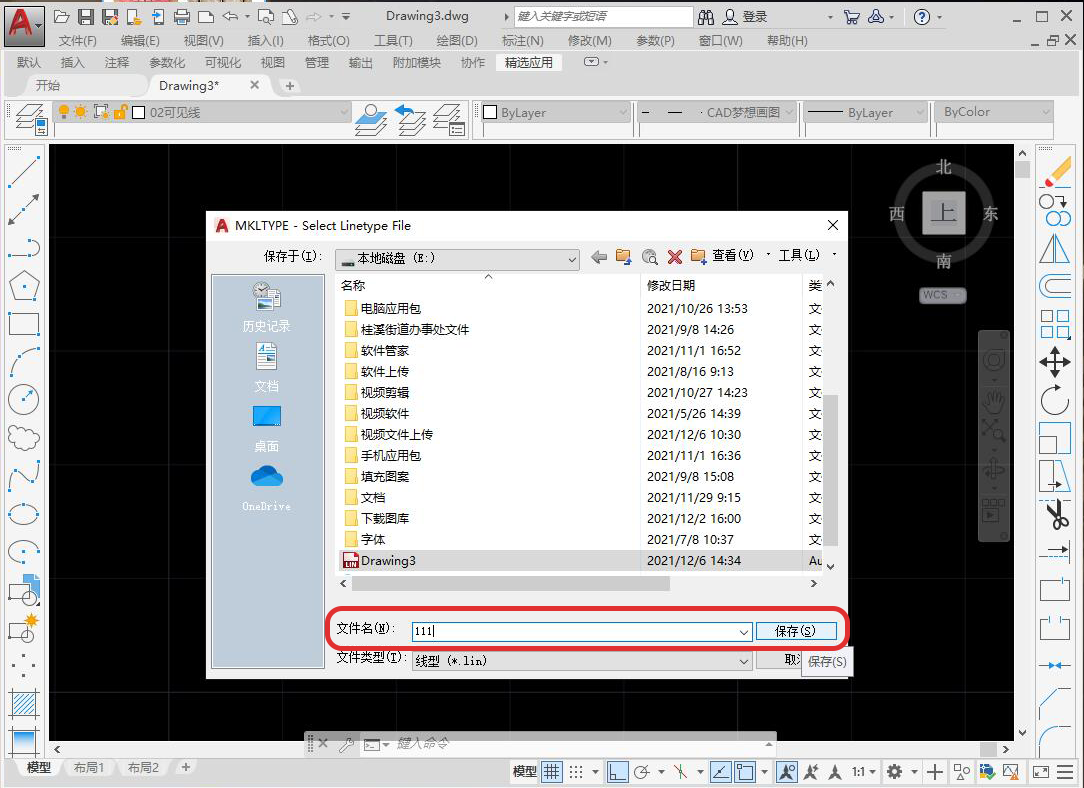Viewport: 1084px width, 788px height.
Task: Toggle polar tracking in status bar
Action: tap(642, 771)
